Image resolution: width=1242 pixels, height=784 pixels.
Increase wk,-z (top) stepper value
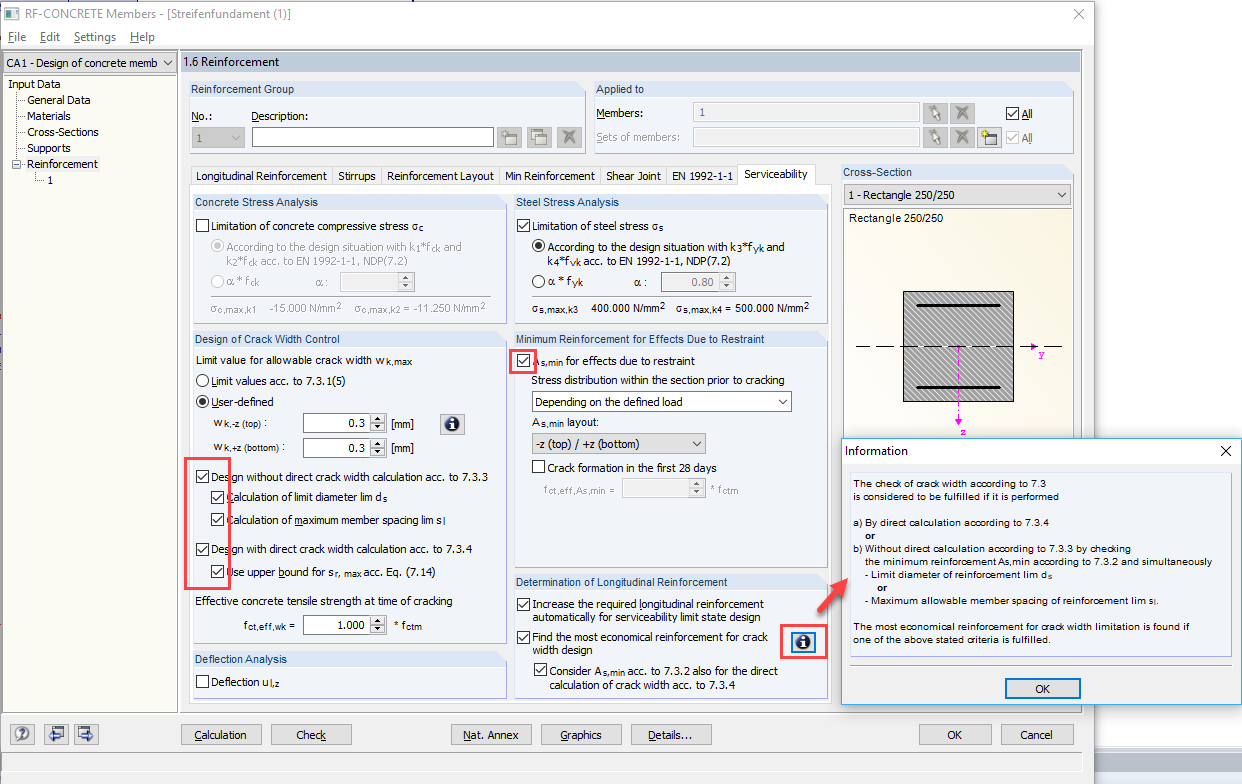377,419
